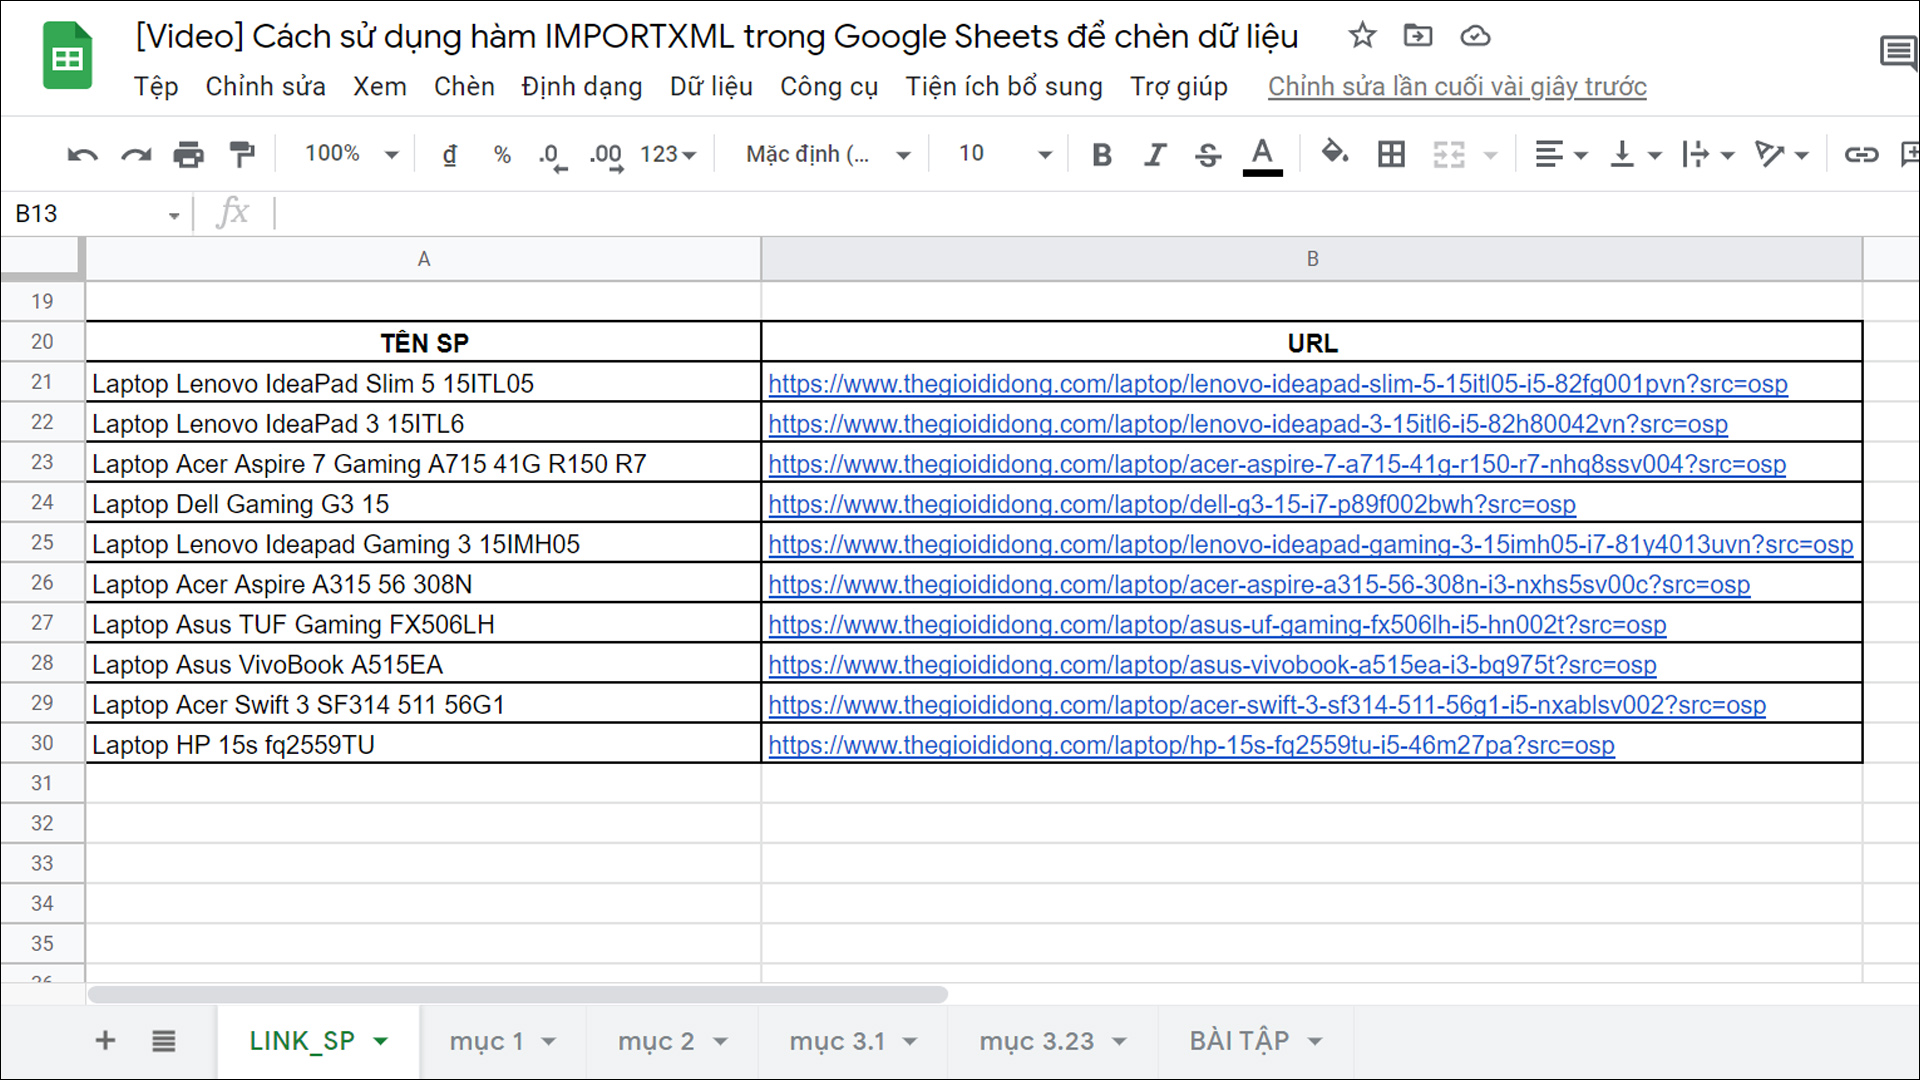The width and height of the screenshot is (1920, 1080).
Task: Open Acer Swift 3 SF314 URL link
Action: point(1266,705)
